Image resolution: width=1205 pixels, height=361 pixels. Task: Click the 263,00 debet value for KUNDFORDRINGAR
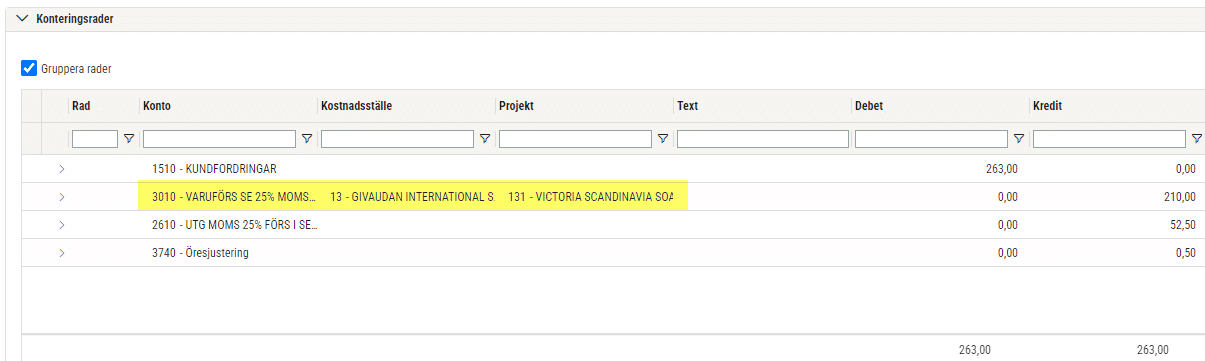(1001, 169)
